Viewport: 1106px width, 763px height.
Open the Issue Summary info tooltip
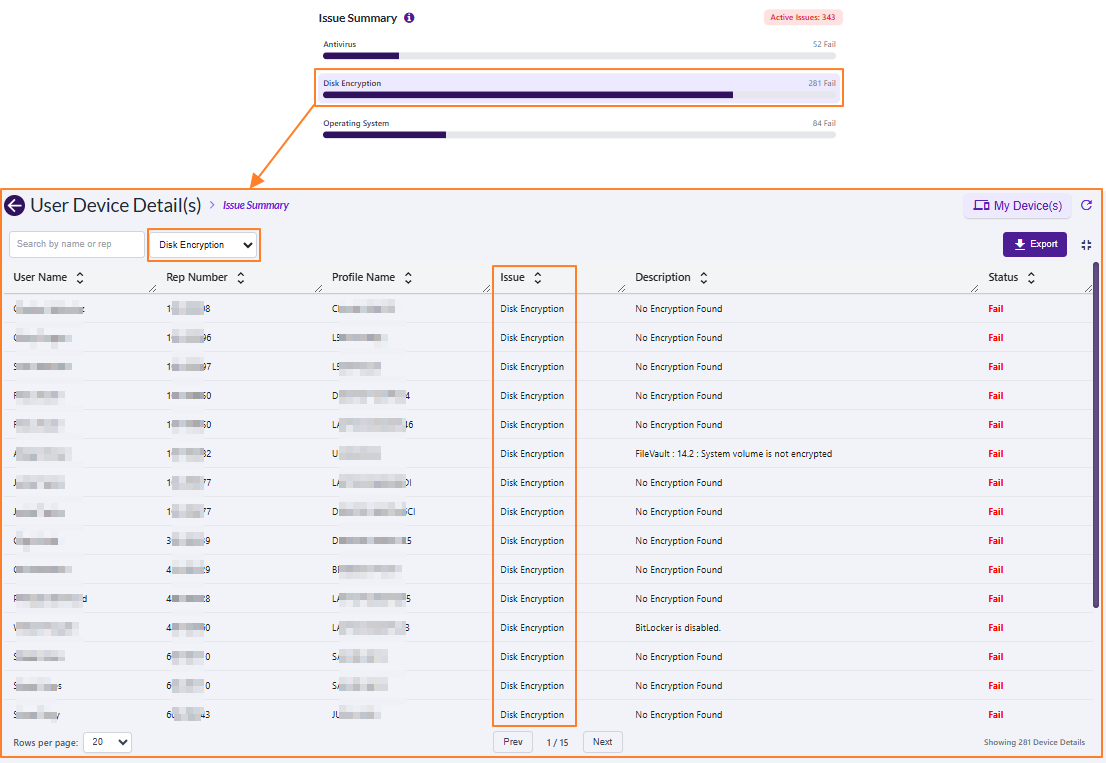tap(410, 17)
